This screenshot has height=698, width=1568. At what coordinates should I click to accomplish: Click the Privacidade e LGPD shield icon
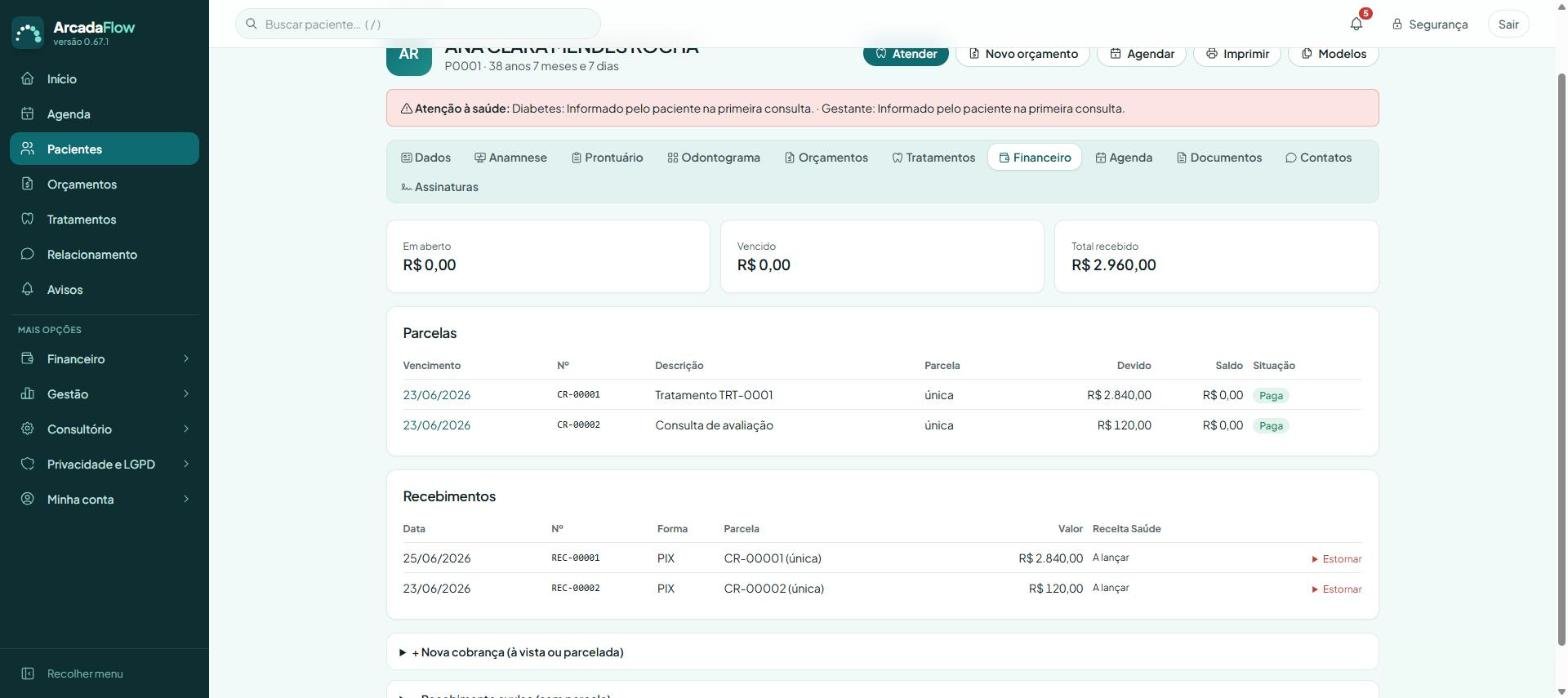tap(28, 464)
